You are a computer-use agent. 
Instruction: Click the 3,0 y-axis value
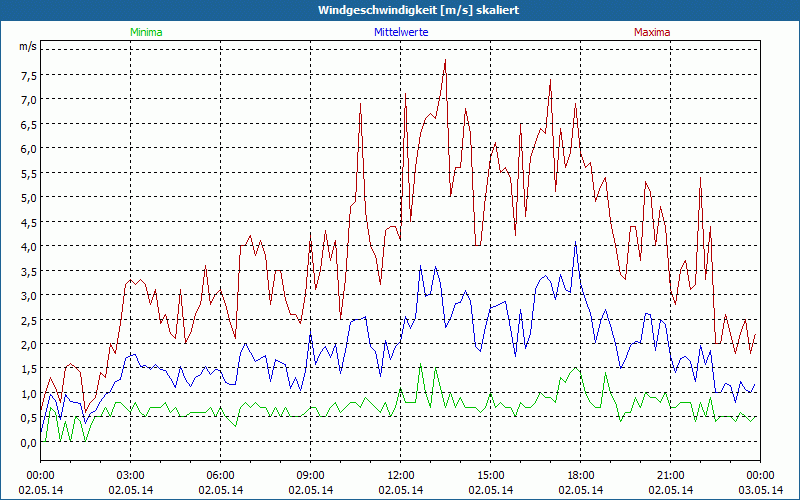tap(29, 296)
